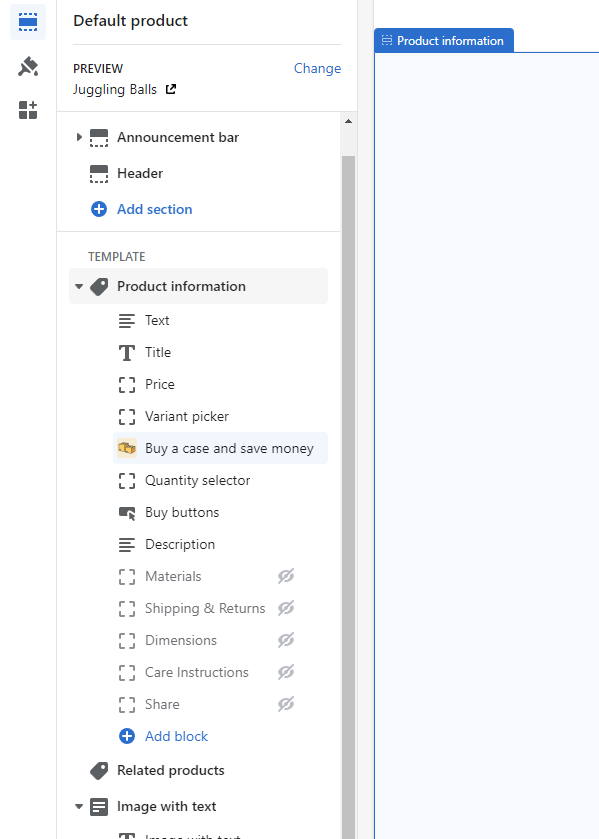Open the App embeds icon

coord(28,110)
